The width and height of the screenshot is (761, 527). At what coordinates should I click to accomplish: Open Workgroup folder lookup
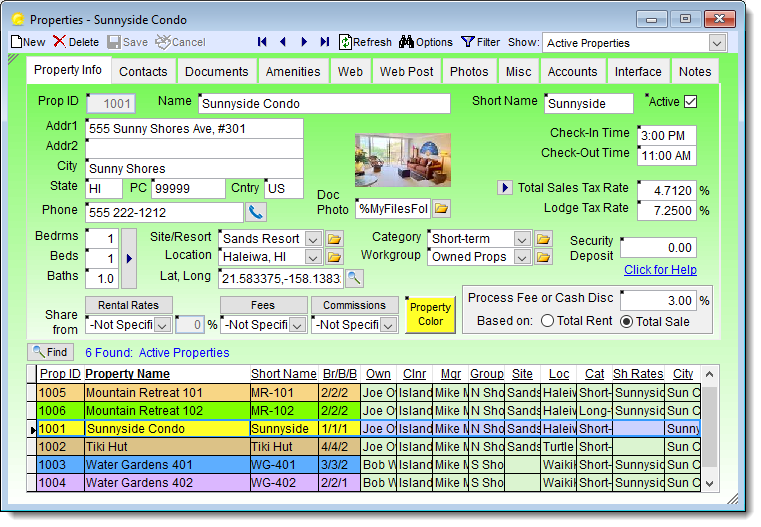[x=543, y=257]
